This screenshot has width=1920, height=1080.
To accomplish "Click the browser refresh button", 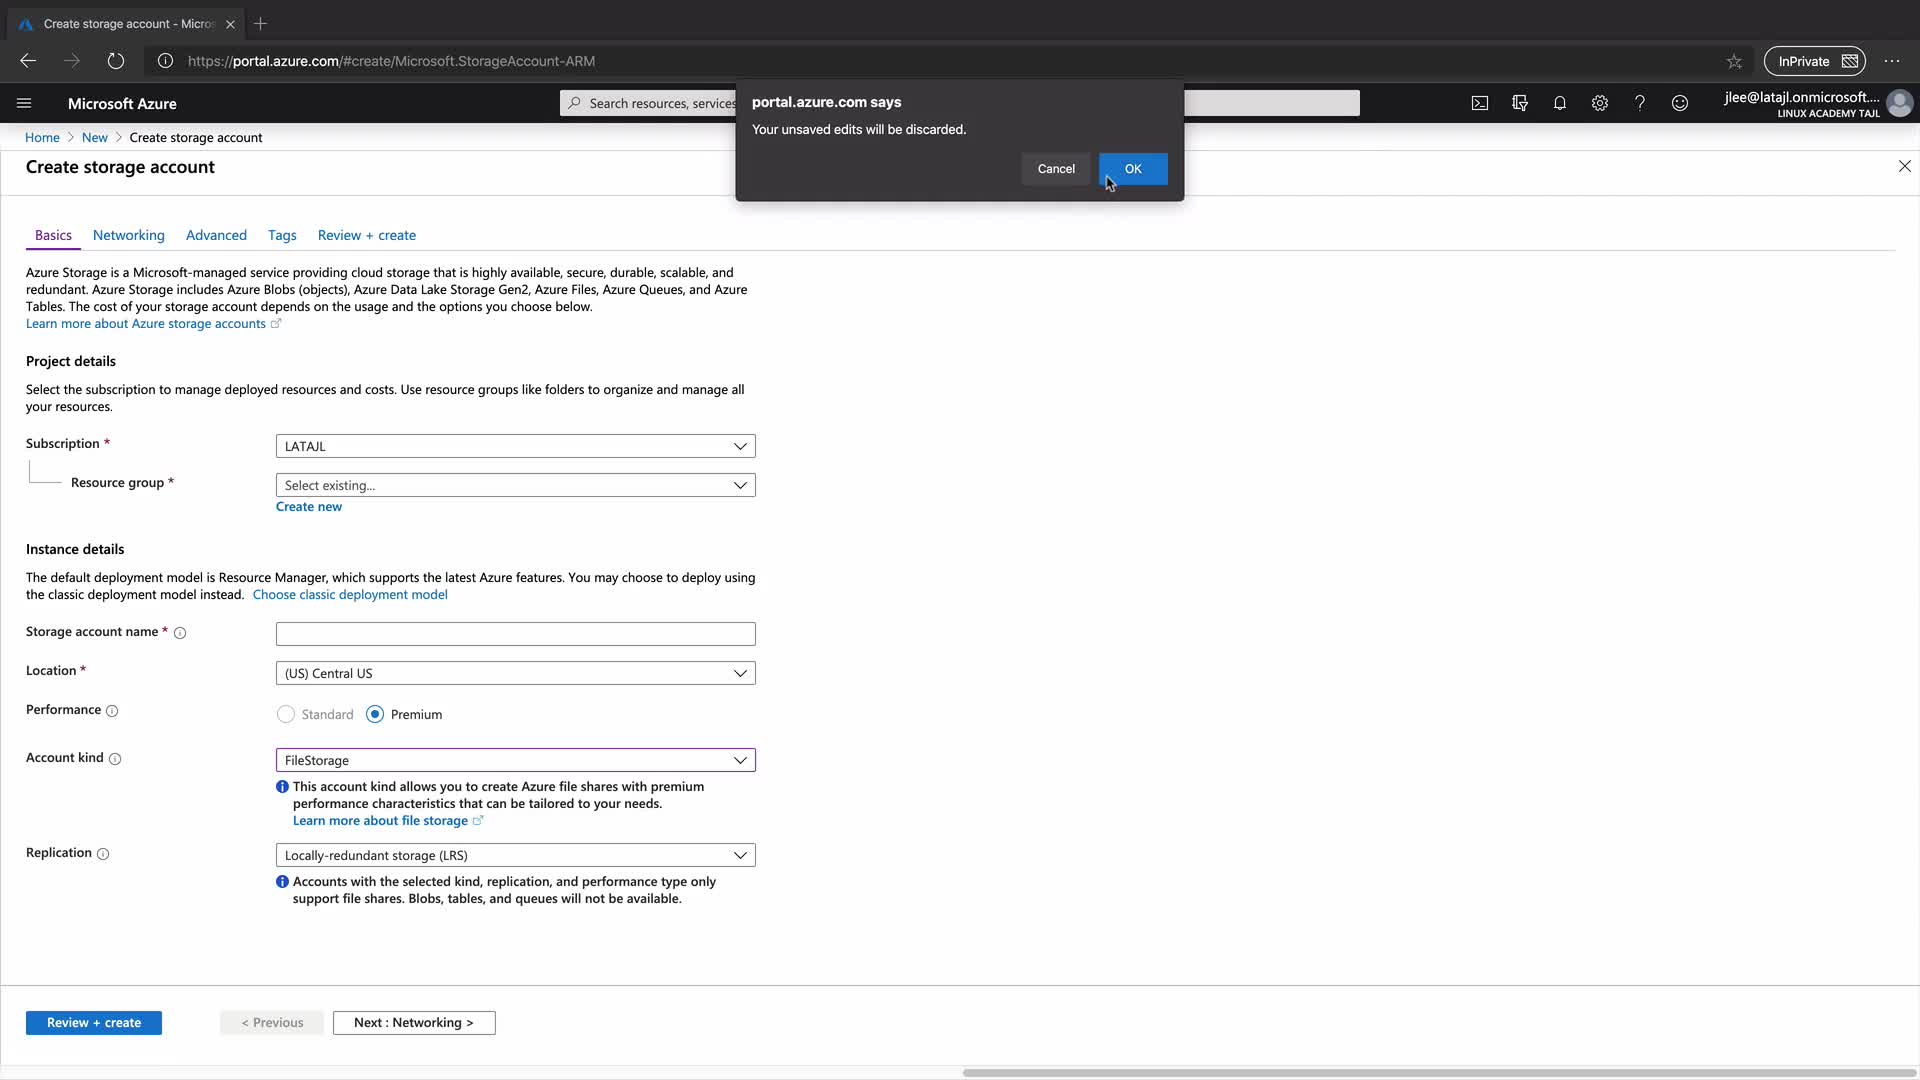I will (x=116, y=61).
